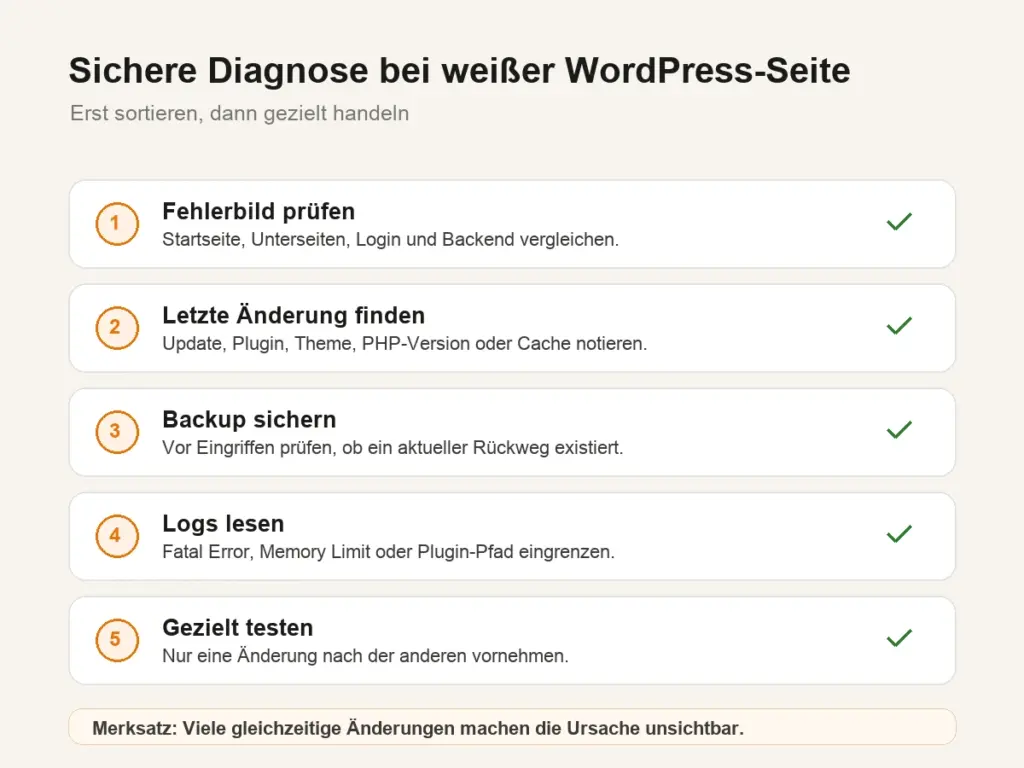The height and width of the screenshot is (768, 1024).
Task: Click the checkmark in the Gezielt testen row
Action: [899, 638]
